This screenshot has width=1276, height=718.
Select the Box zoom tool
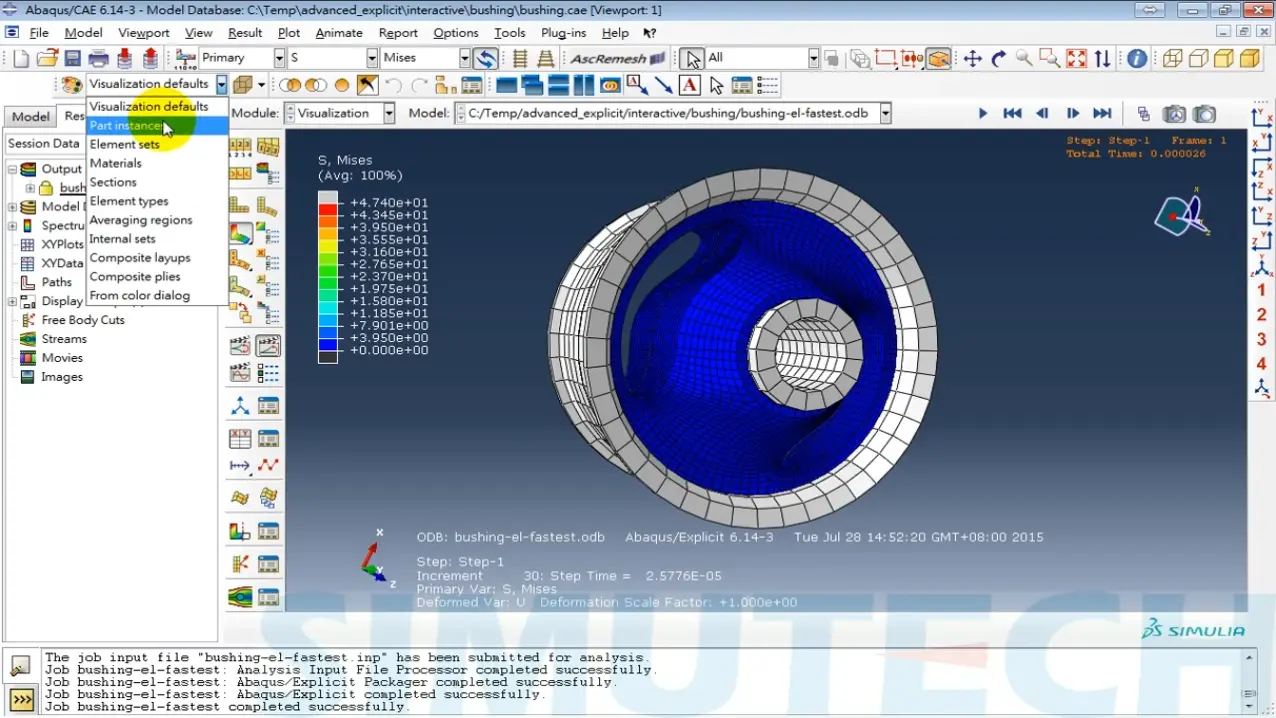point(1050,59)
